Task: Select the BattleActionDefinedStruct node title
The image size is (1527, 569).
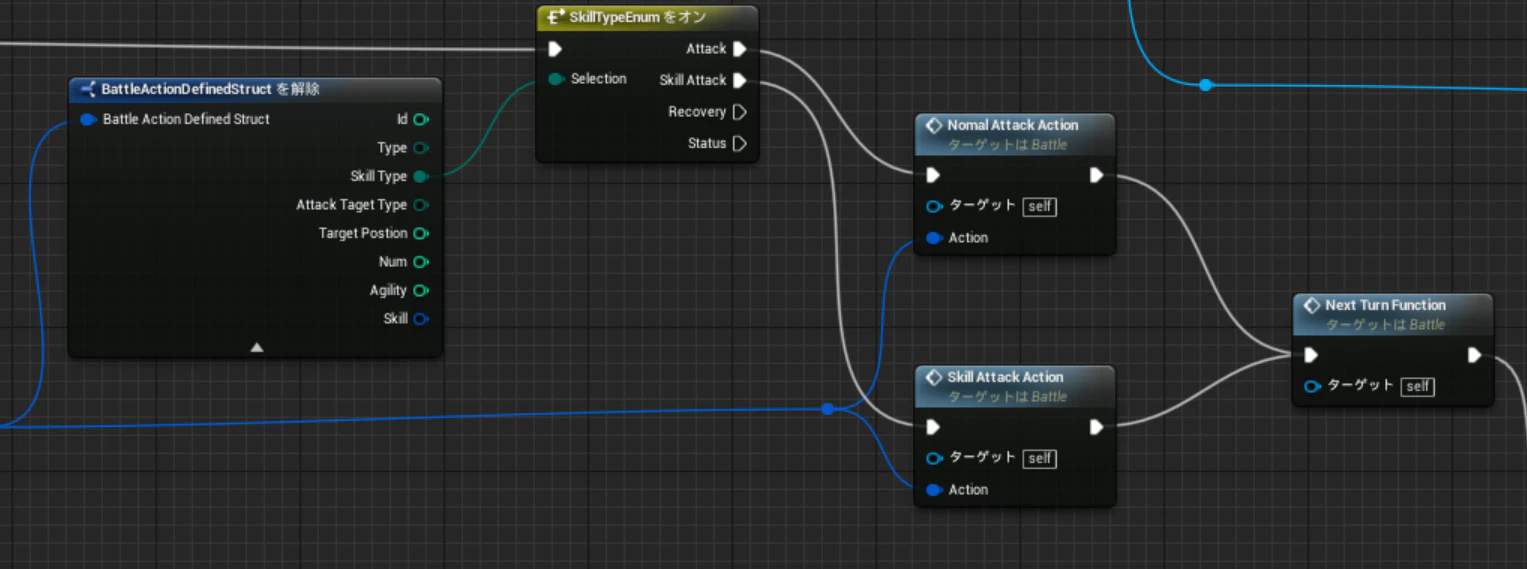Action: click(x=210, y=89)
